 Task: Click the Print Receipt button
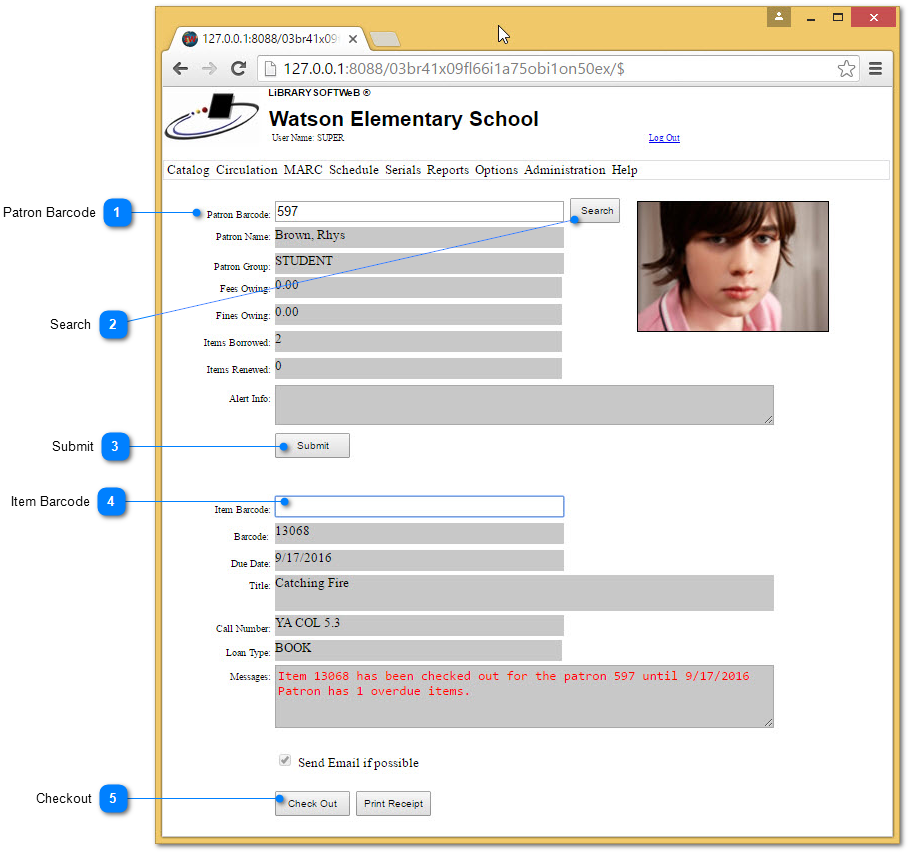click(x=393, y=804)
